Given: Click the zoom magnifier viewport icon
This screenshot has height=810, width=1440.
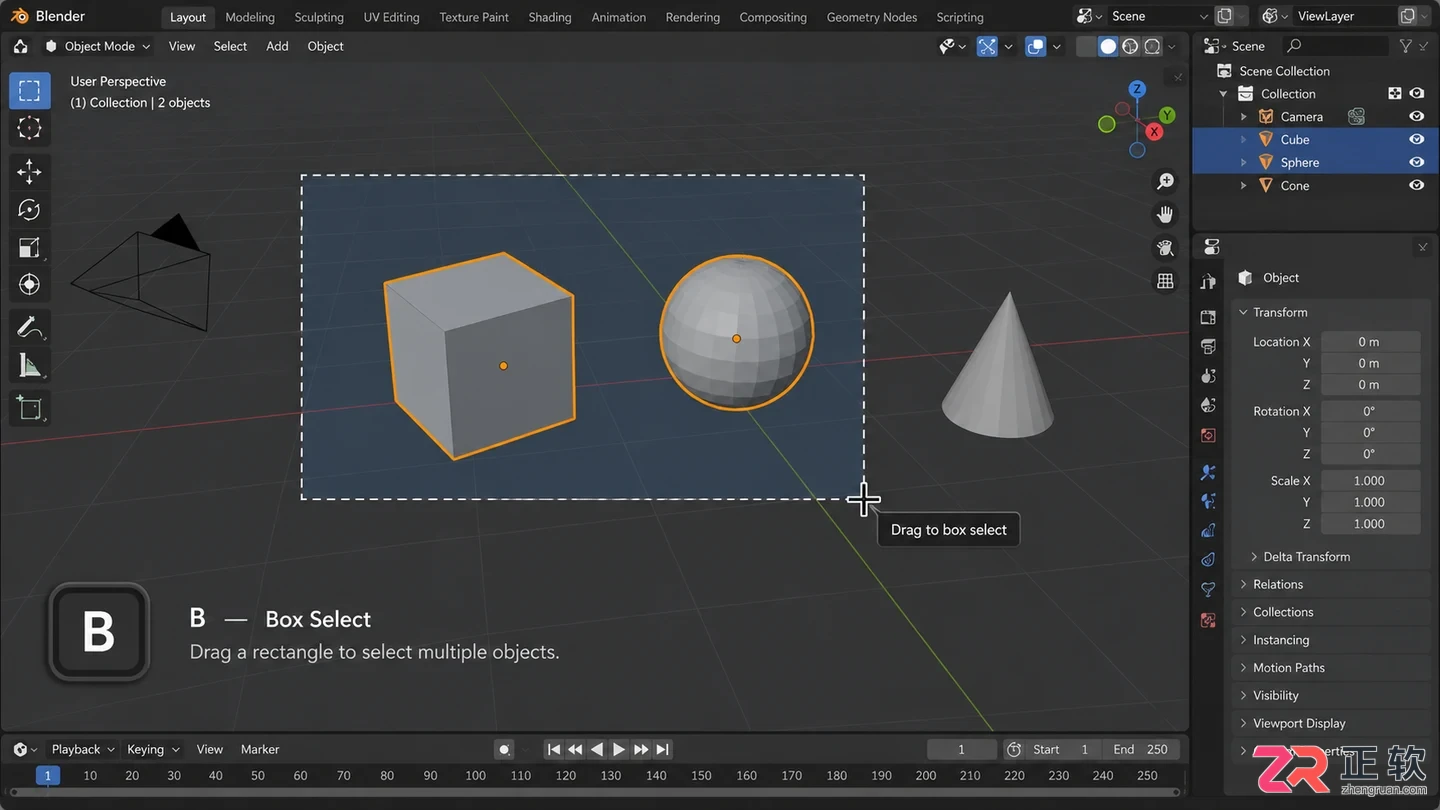Looking at the screenshot, I should (1165, 181).
